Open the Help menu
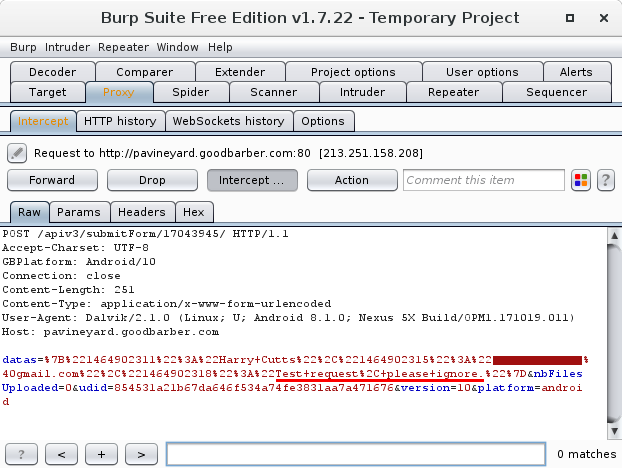The width and height of the screenshot is (622, 468). tap(220, 47)
